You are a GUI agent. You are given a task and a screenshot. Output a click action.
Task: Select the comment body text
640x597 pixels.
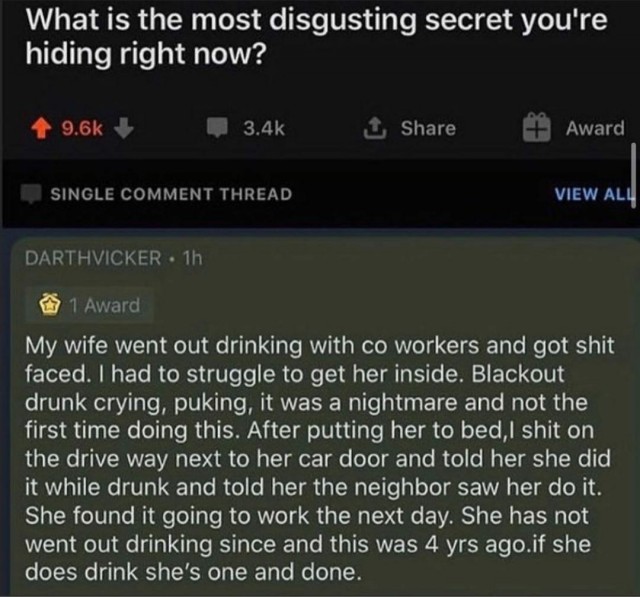tap(320, 459)
